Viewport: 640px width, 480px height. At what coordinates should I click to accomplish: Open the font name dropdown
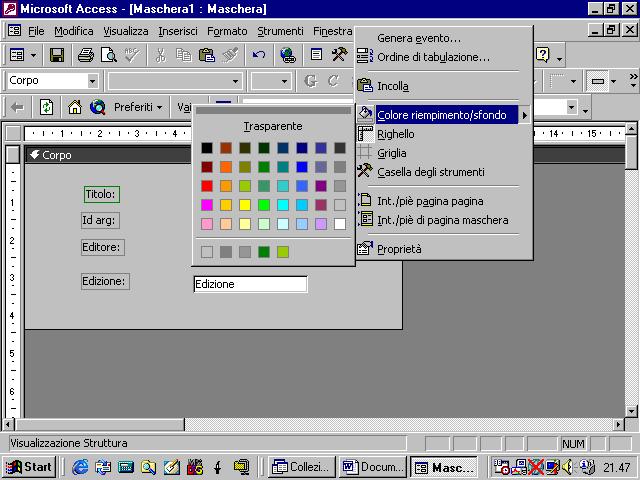tap(236, 81)
